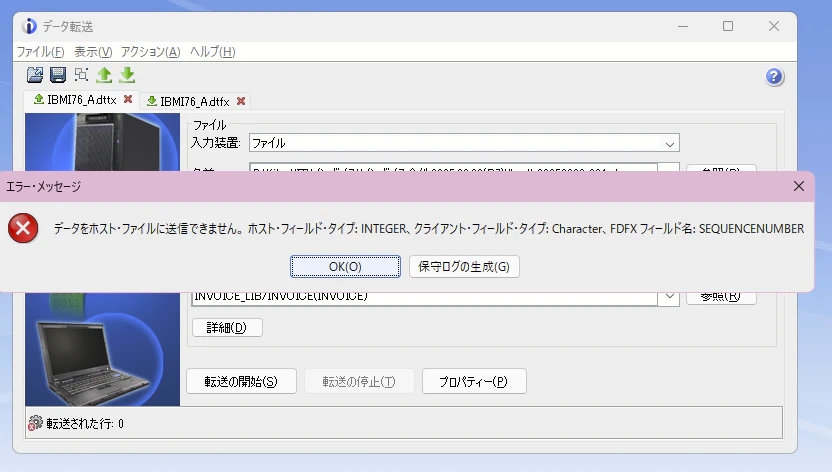The height and width of the screenshot is (472, 832).
Task: Click the gear status icon beside 転送された行
Action: (35, 423)
